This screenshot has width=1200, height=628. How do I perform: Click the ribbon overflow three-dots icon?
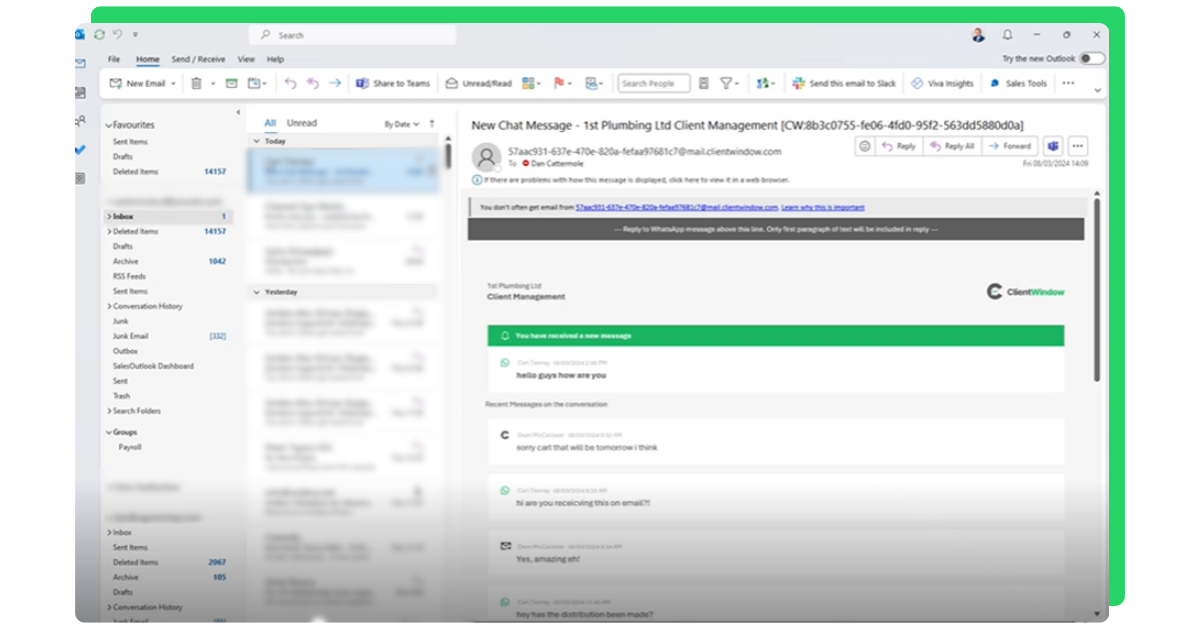point(1068,84)
